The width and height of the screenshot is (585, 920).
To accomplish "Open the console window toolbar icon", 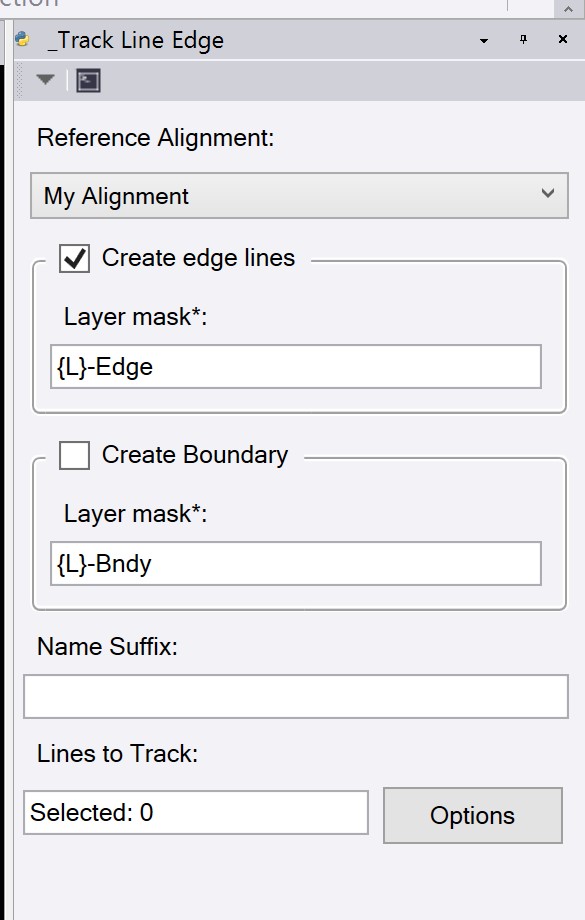I will tap(88, 80).
